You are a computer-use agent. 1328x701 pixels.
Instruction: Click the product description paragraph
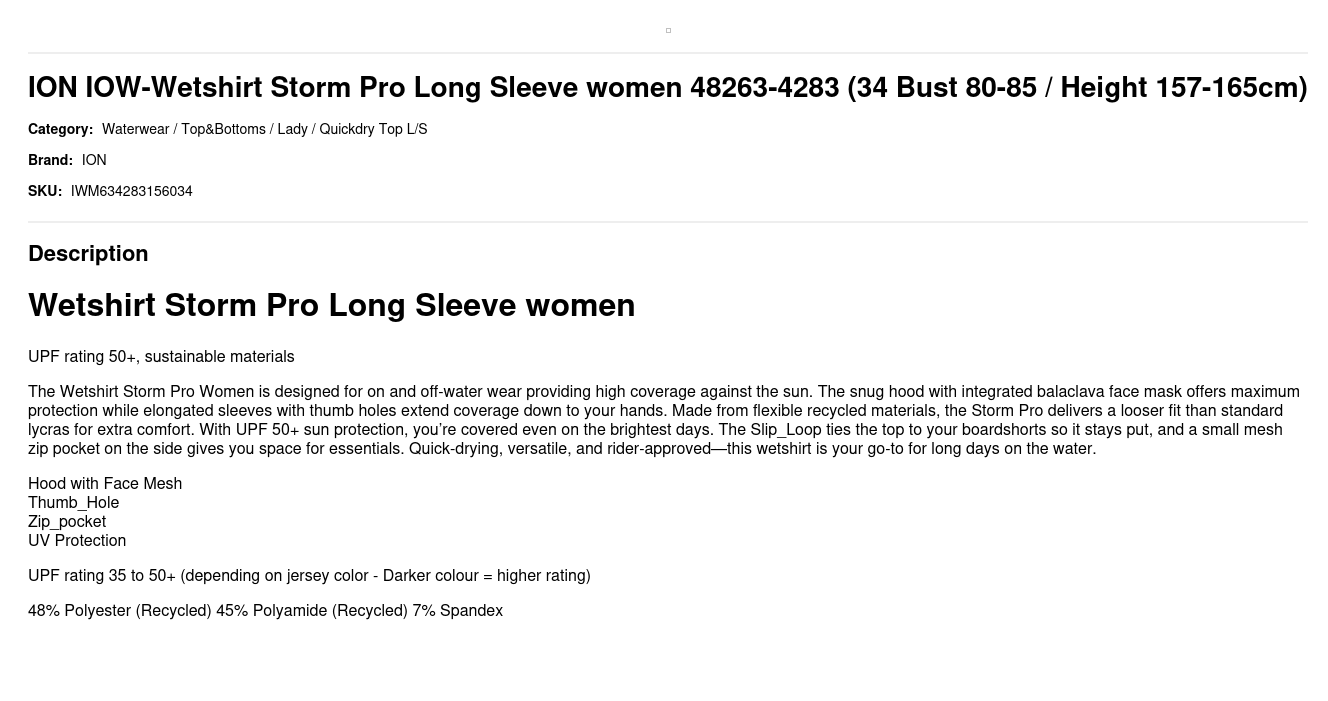664,420
